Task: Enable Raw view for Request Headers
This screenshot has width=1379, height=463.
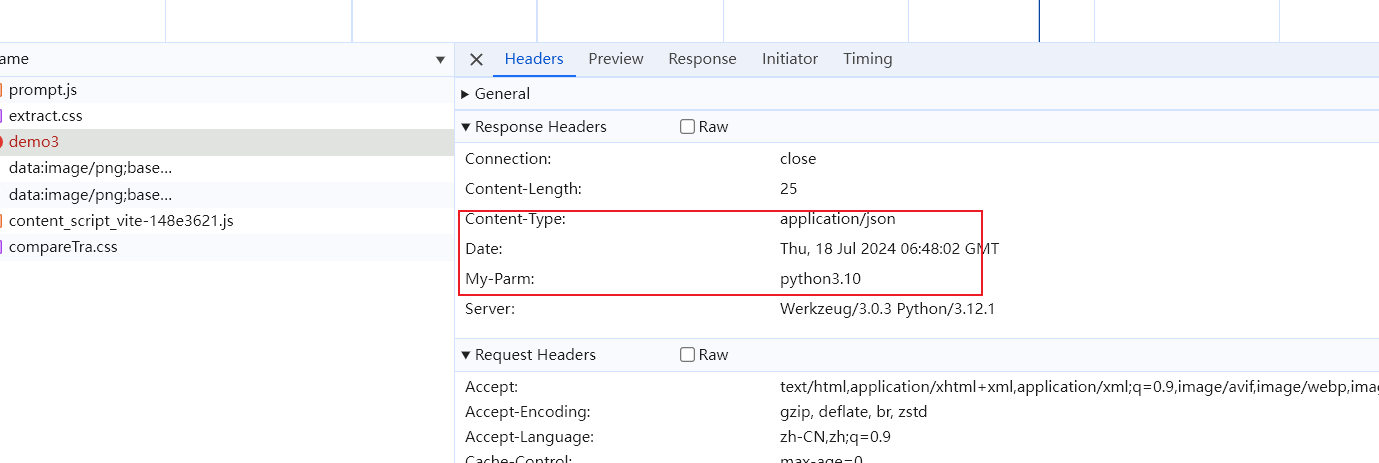Action: tap(687, 355)
